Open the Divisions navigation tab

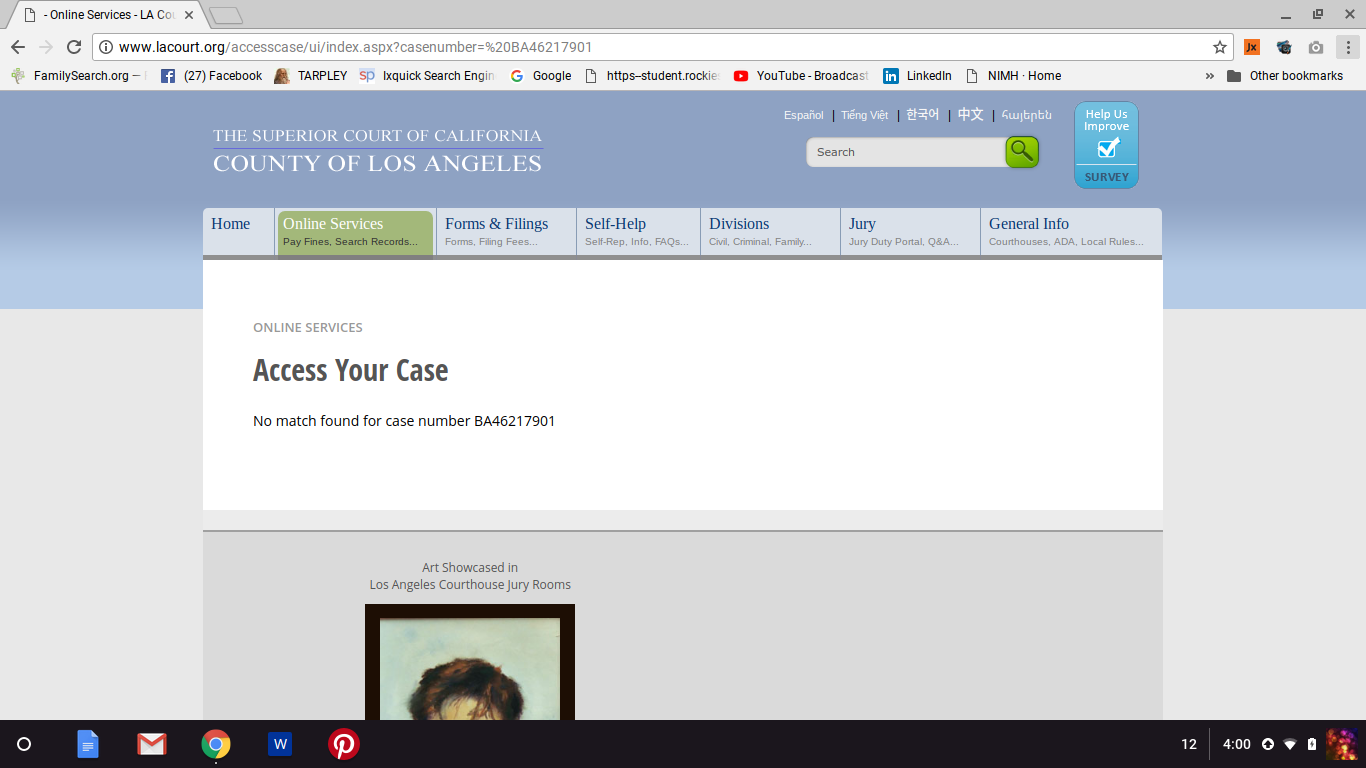(x=770, y=232)
